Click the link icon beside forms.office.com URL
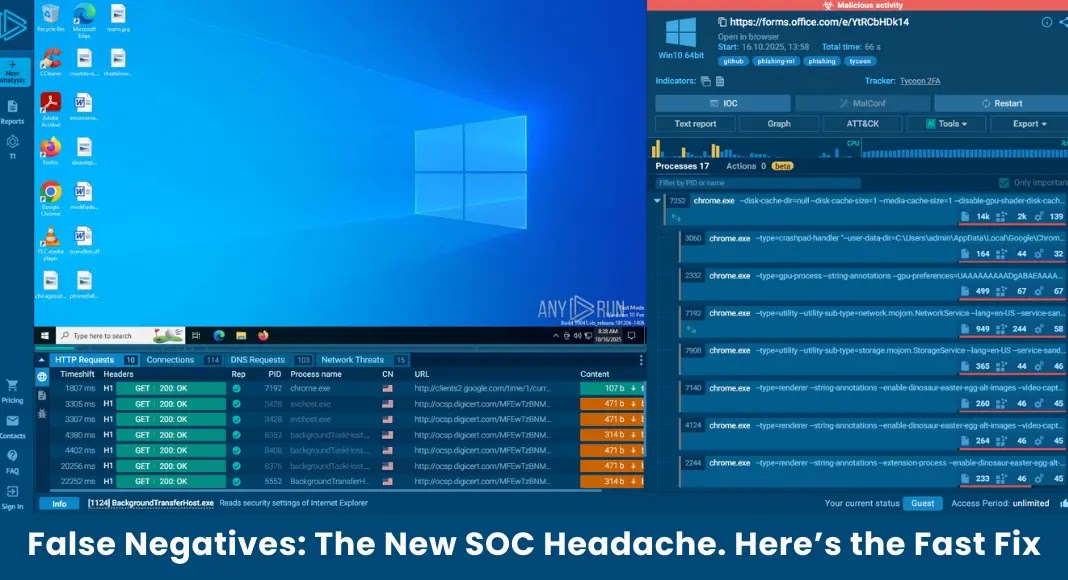1068x580 pixels. click(x=722, y=20)
